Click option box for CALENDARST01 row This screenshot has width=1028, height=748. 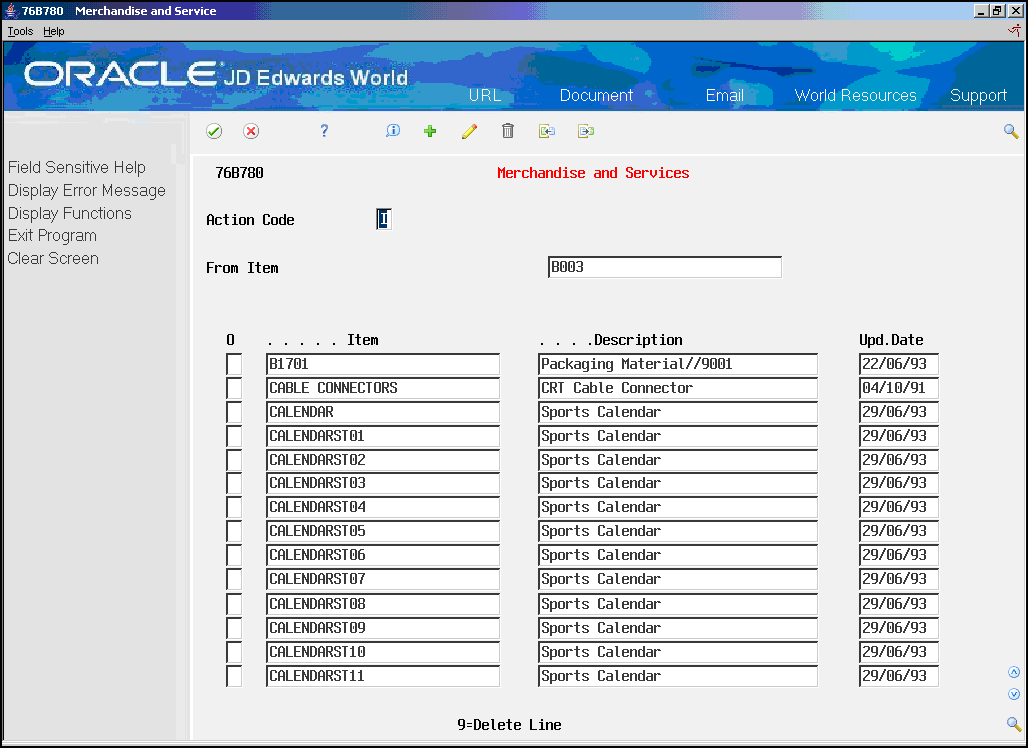(x=234, y=436)
